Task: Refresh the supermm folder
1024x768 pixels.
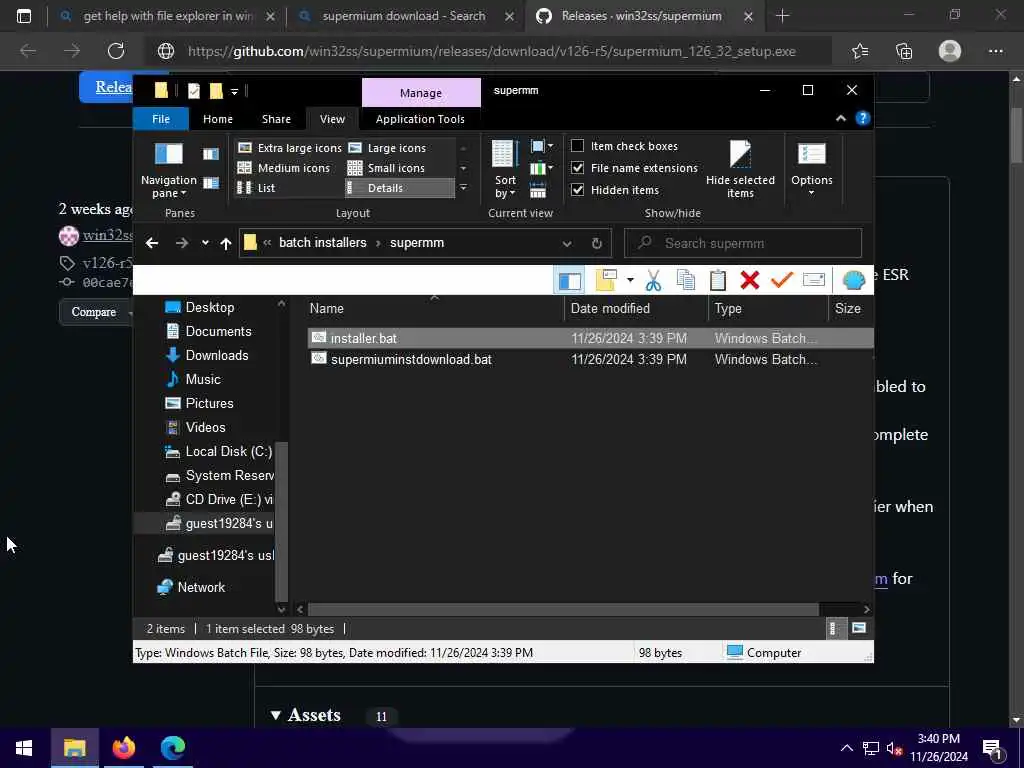Action: click(x=597, y=244)
